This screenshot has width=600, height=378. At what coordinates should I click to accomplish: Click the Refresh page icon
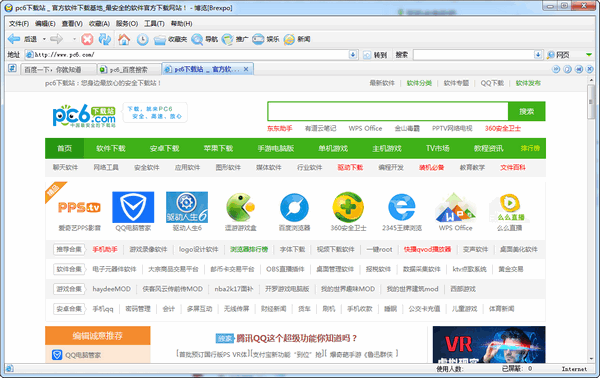[105, 39]
